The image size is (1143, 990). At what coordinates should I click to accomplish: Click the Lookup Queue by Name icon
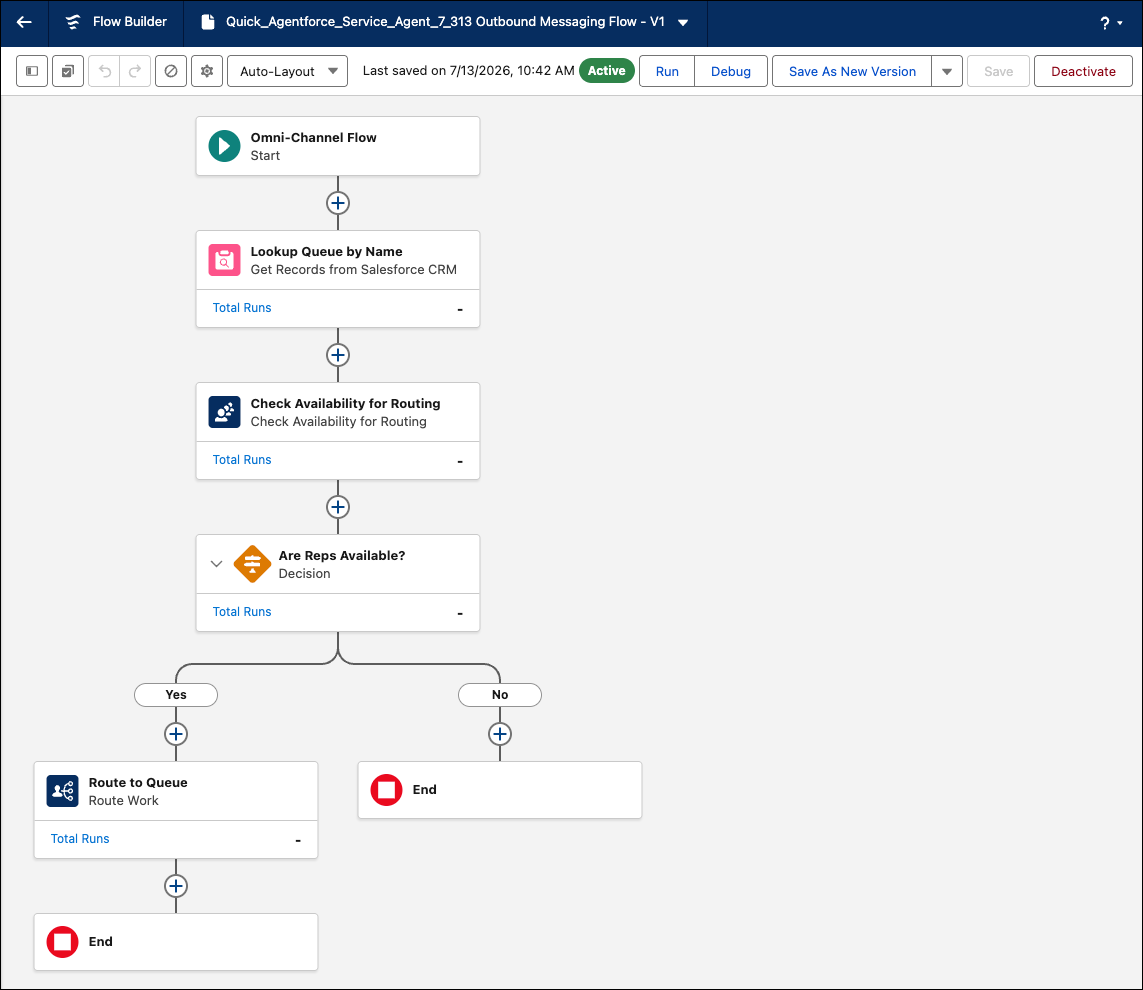click(x=225, y=260)
